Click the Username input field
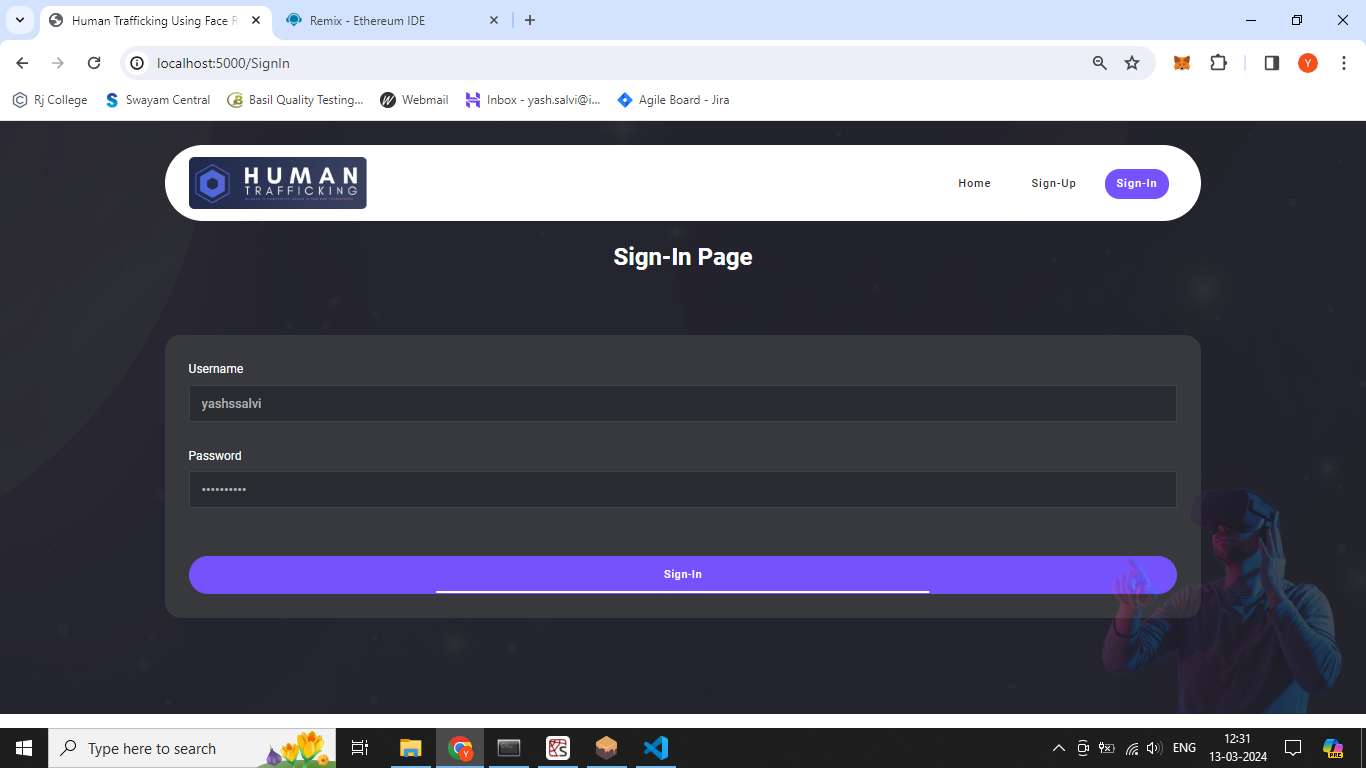The image size is (1366, 768). [x=682, y=404]
